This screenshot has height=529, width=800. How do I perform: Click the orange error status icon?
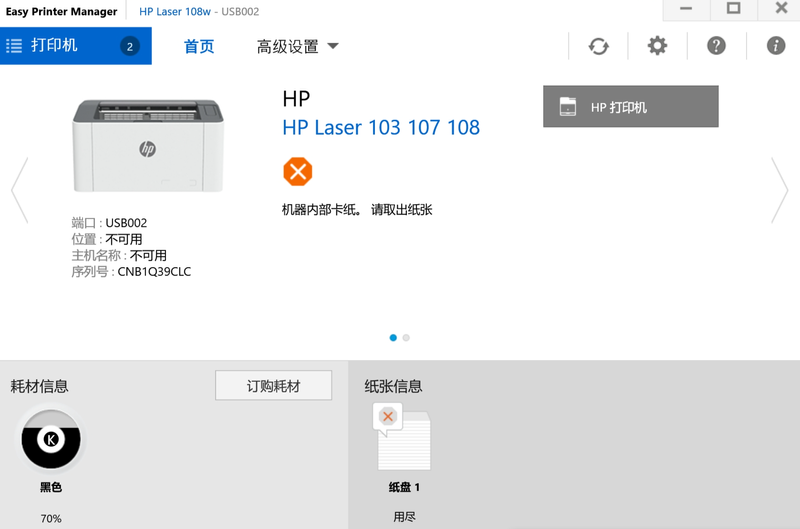pyautogui.click(x=297, y=171)
